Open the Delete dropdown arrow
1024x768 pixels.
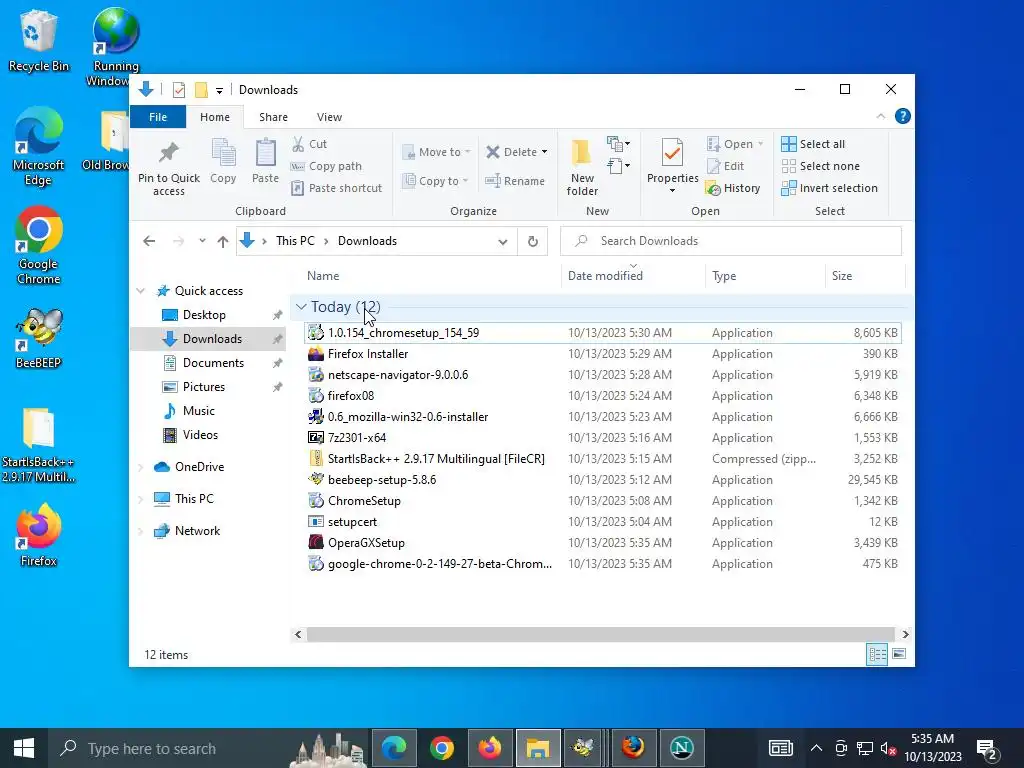(544, 152)
